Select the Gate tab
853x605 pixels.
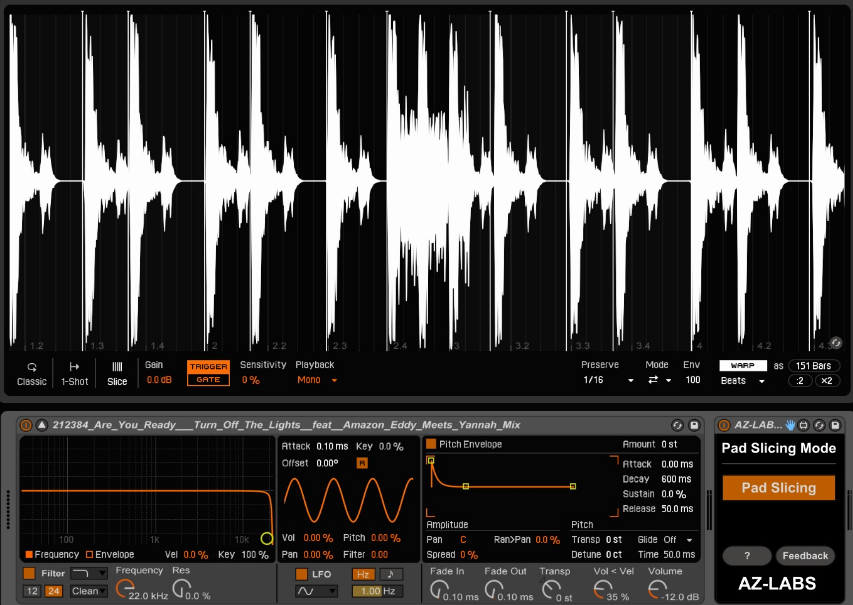point(208,379)
